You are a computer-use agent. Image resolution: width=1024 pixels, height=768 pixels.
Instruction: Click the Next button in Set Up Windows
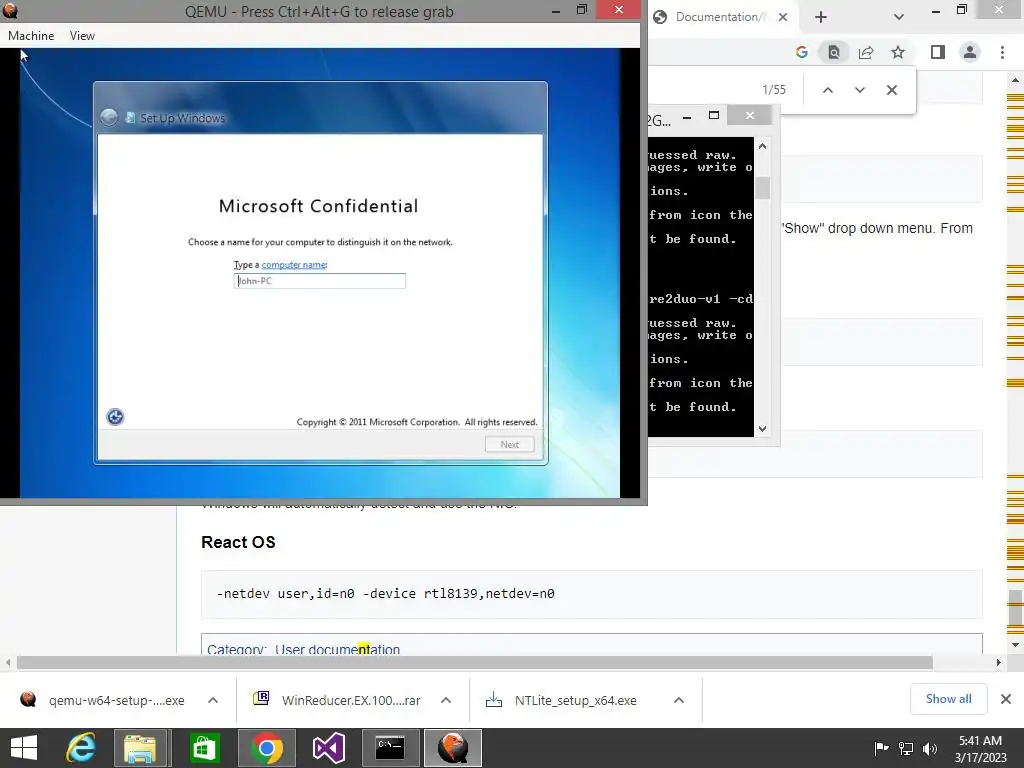click(x=509, y=445)
